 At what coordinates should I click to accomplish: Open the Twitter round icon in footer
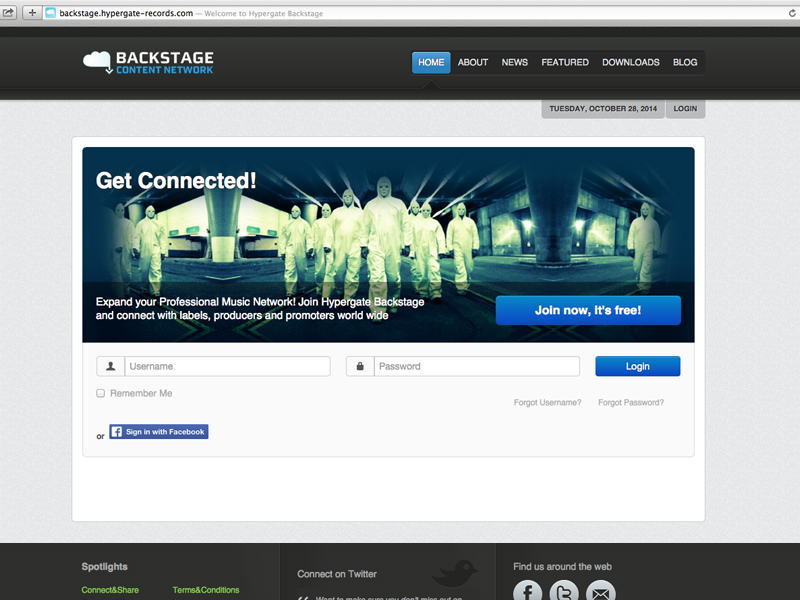point(564,591)
